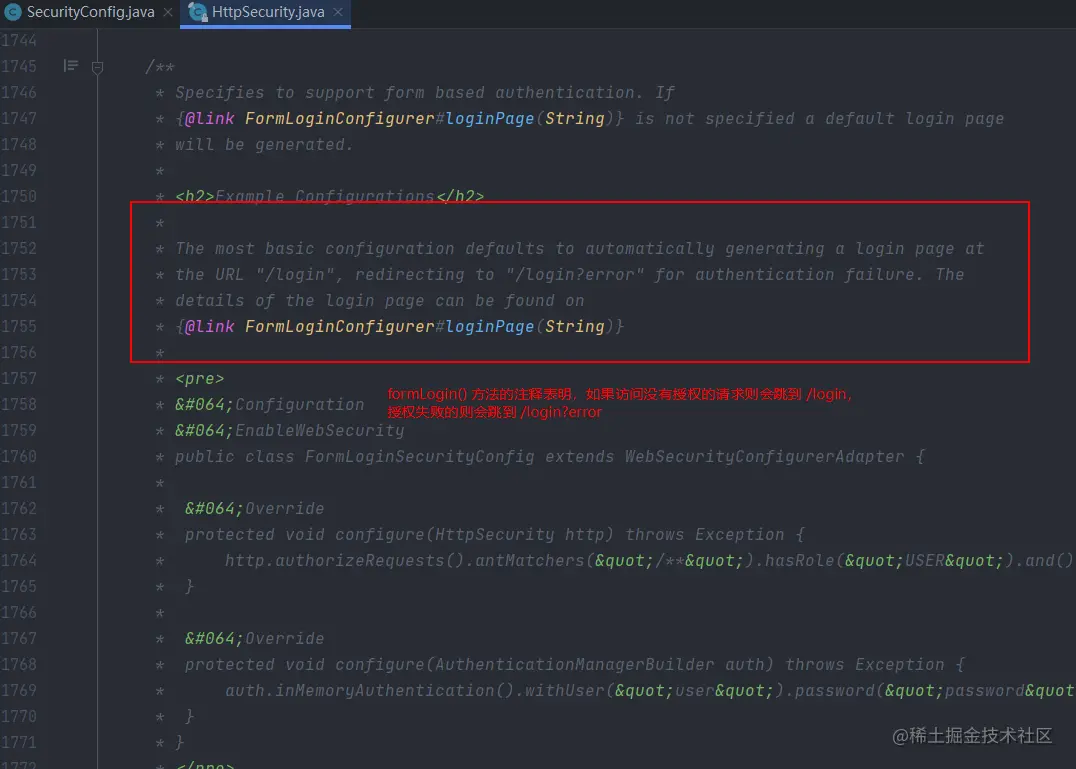Click line number 1757 in gutter
This screenshot has width=1076, height=769.
click(19, 378)
